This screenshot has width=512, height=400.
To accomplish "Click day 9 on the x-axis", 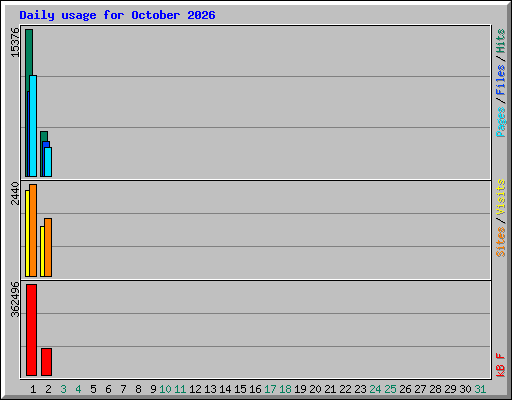I will click(153, 389).
